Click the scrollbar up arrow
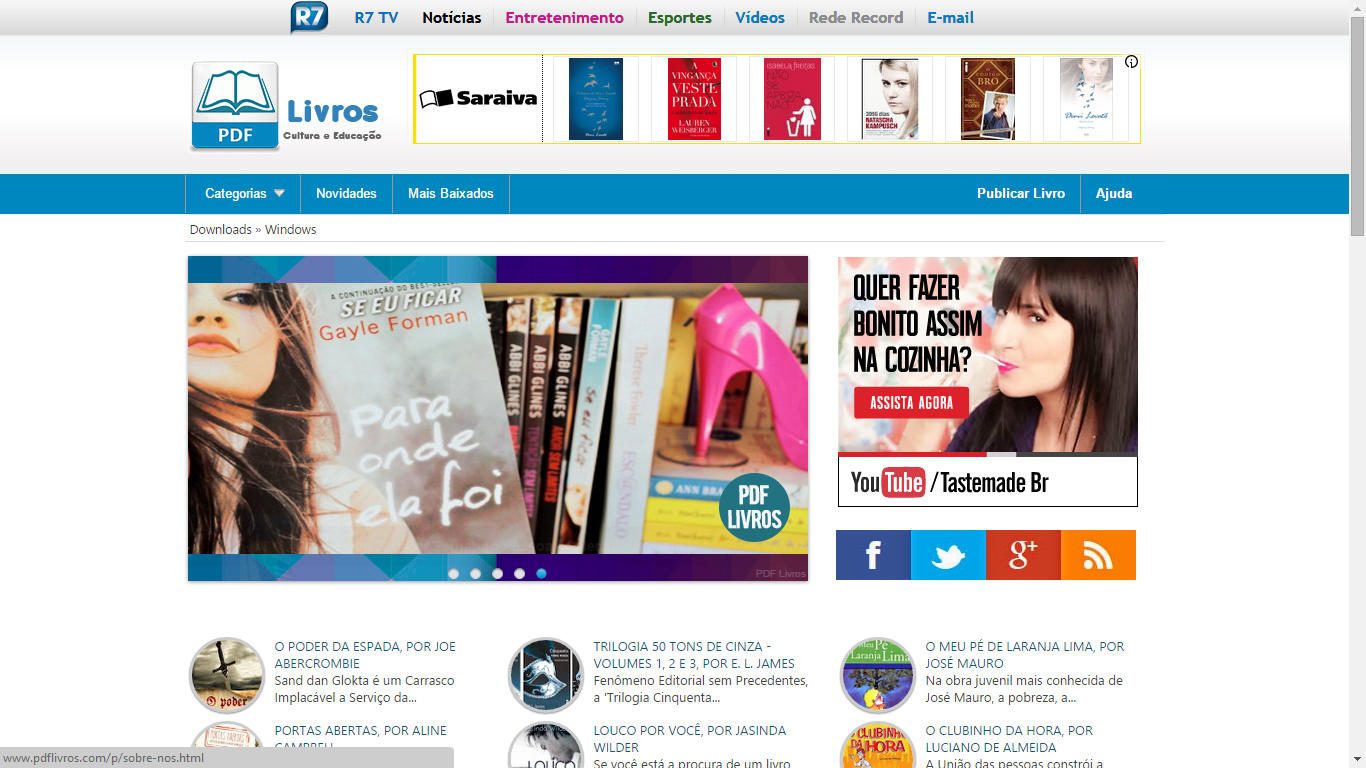The image size is (1366, 768). tap(1357, 8)
